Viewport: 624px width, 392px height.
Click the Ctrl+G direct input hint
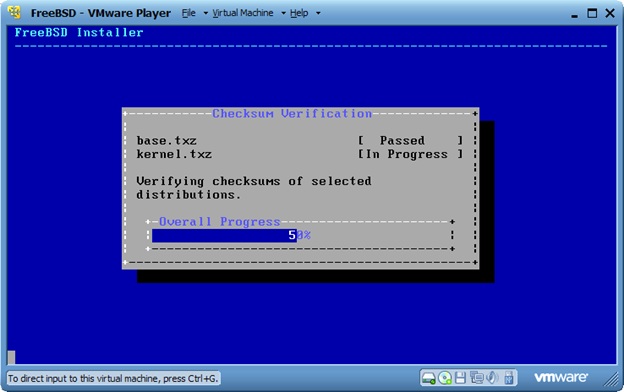(113, 378)
